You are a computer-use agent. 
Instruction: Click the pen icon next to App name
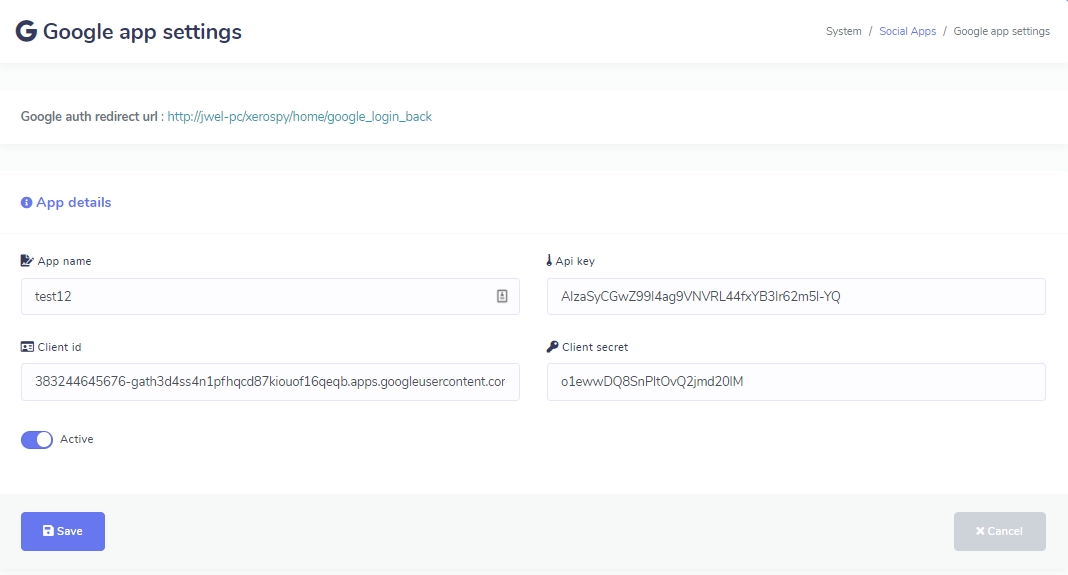[x=27, y=261]
